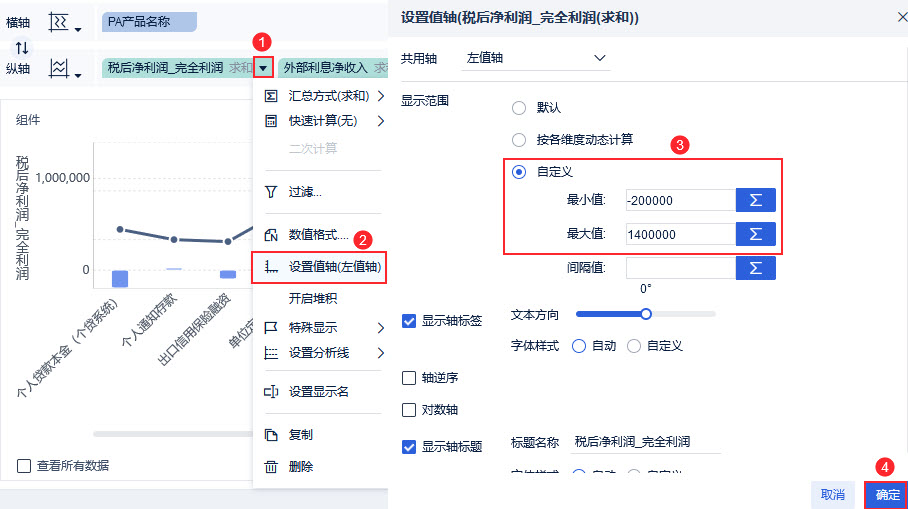The image size is (908, 509).
Task: Click sigma button beside interval value
Action: [755, 268]
